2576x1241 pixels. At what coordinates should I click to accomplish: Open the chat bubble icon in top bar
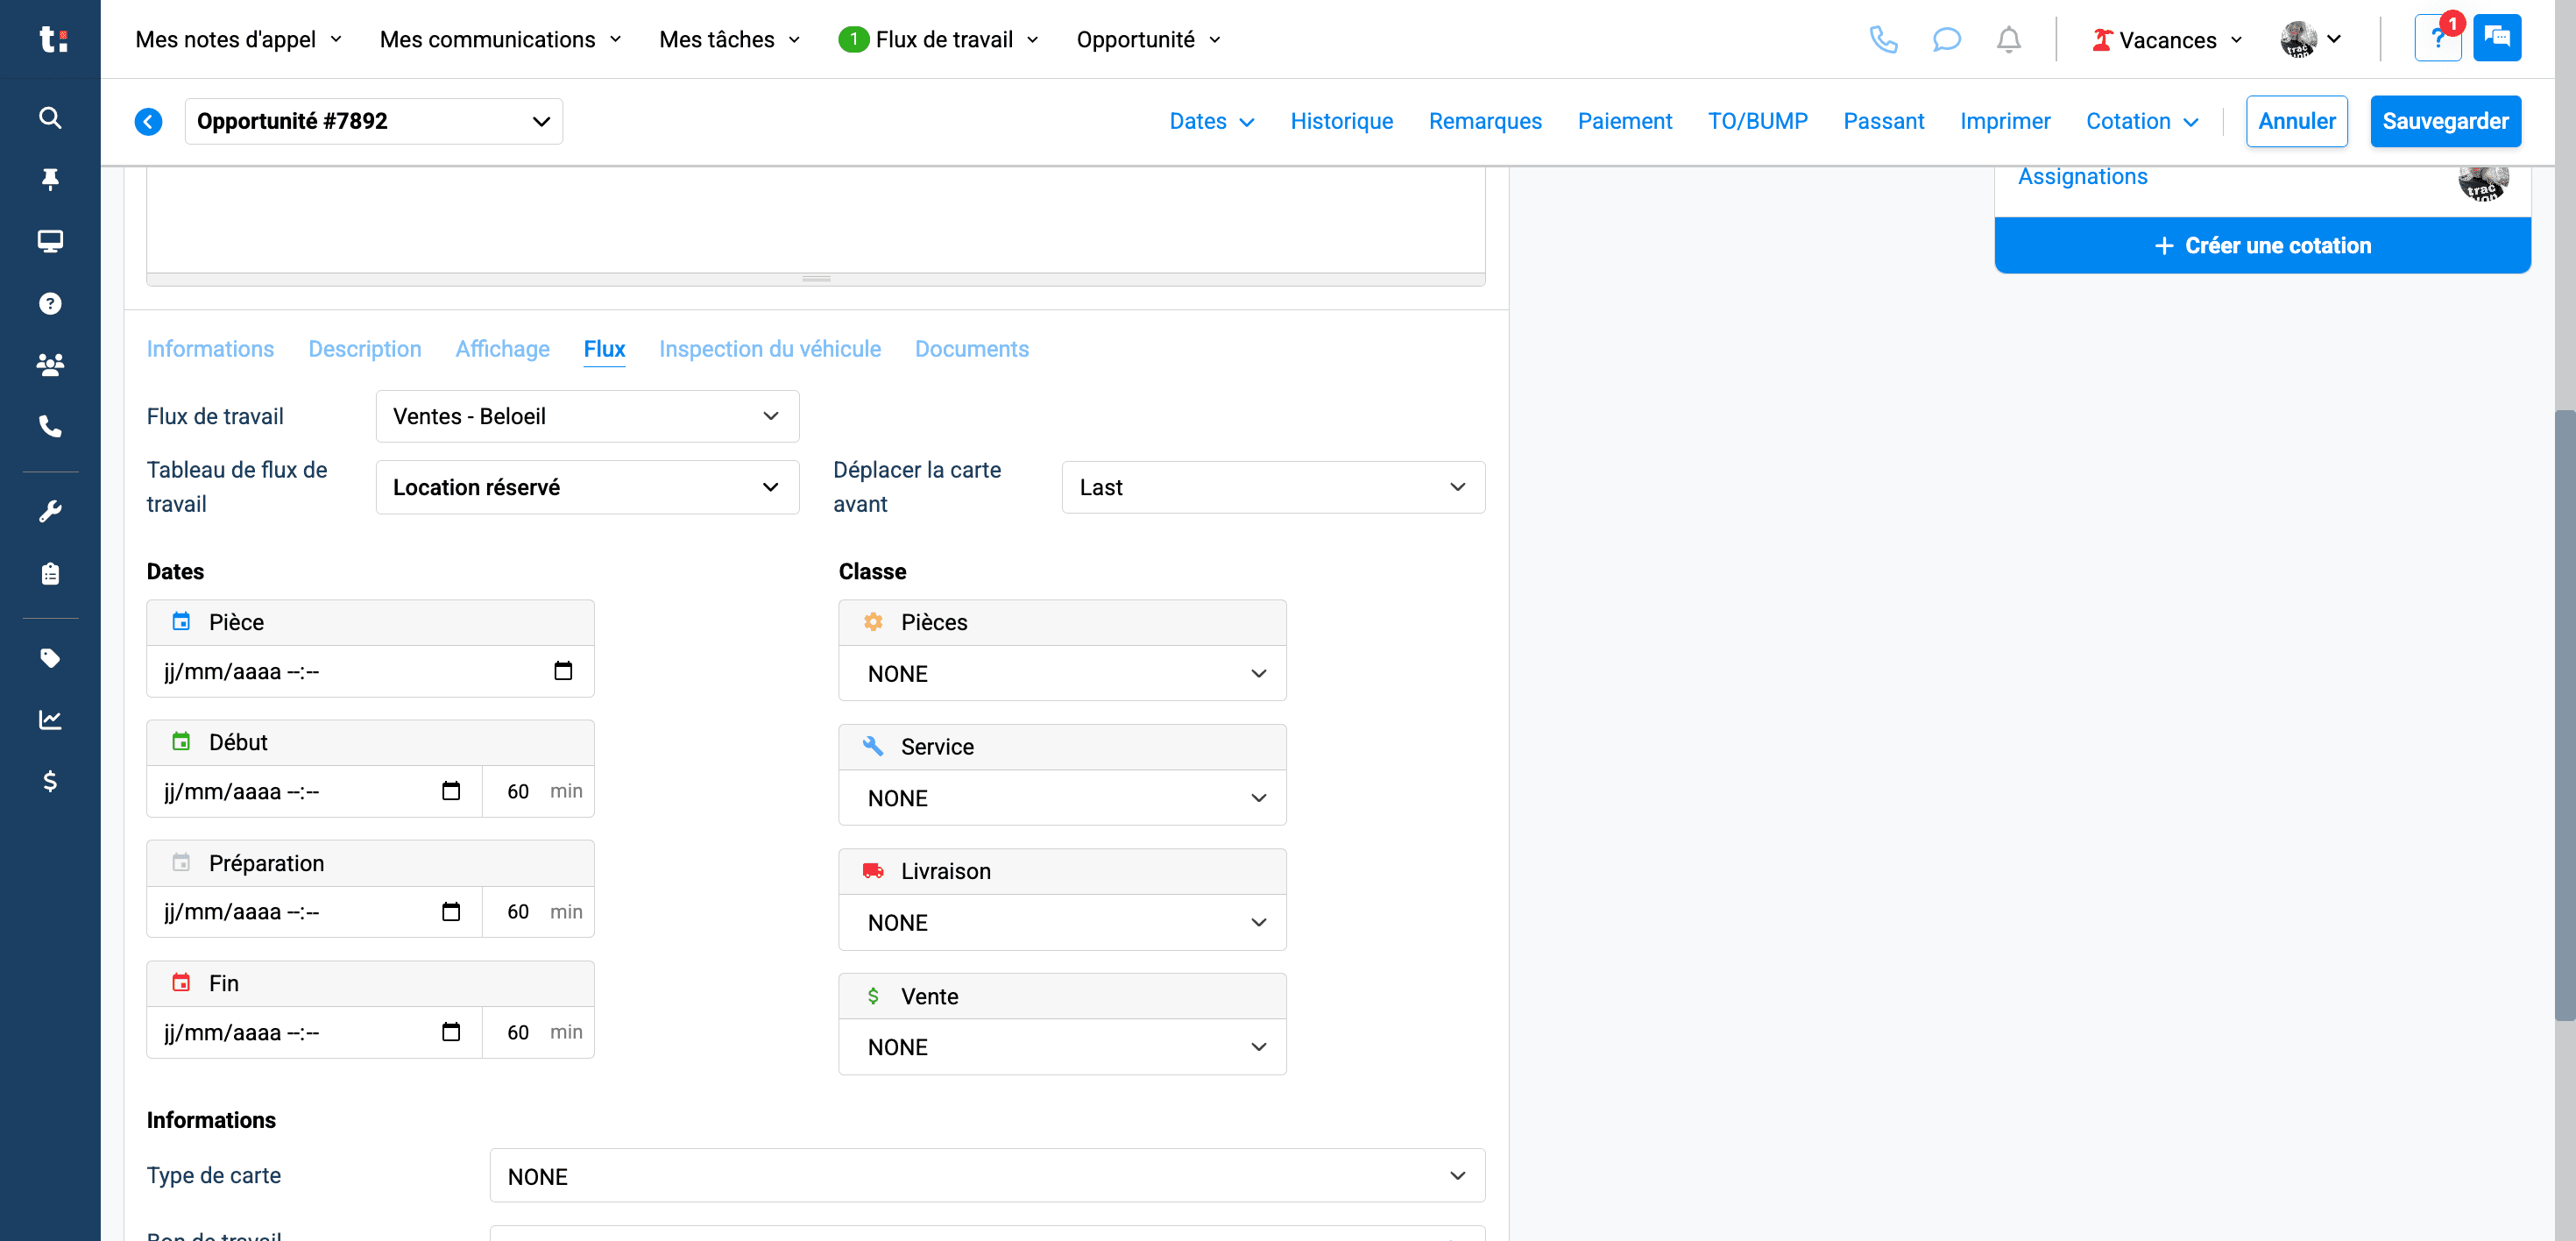(x=1946, y=39)
